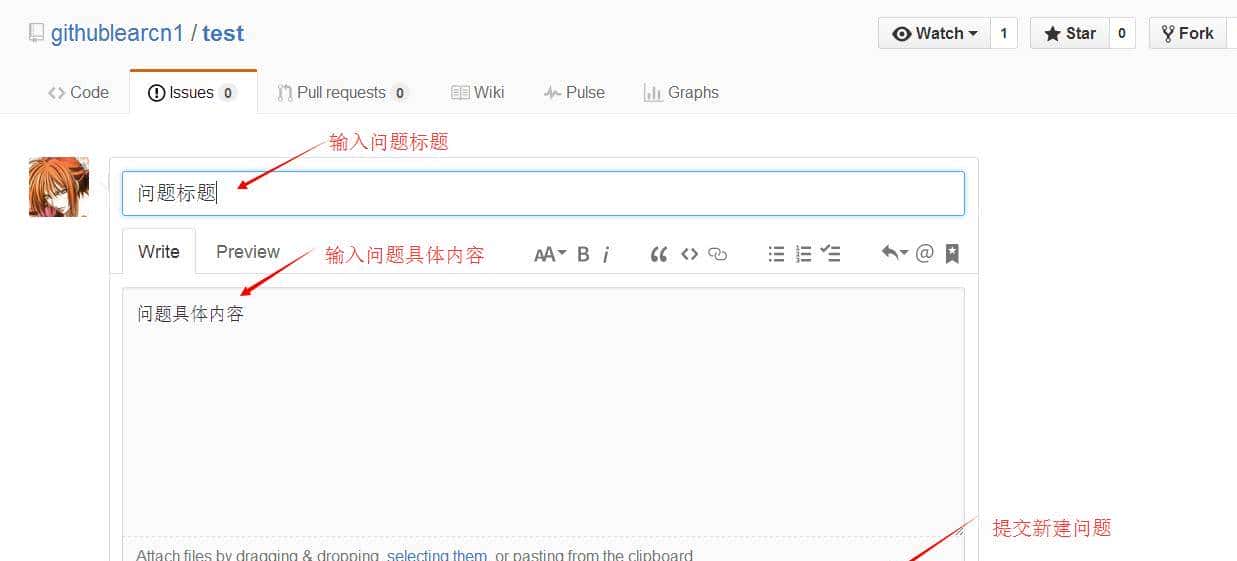1237x561 pixels.
Task: Add a task list with checkmarks icon
Action: [830, 254]
